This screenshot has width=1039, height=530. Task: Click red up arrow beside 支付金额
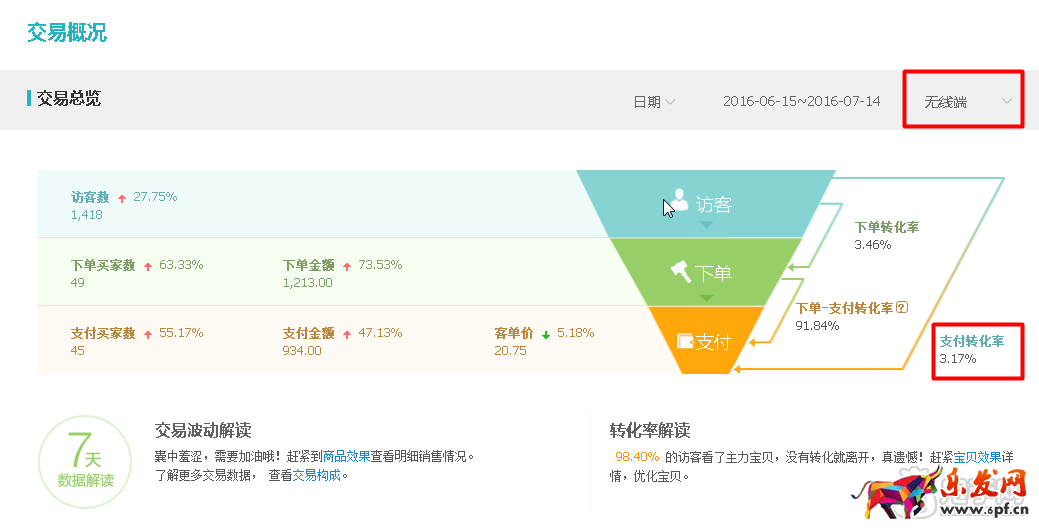(347, 334)
